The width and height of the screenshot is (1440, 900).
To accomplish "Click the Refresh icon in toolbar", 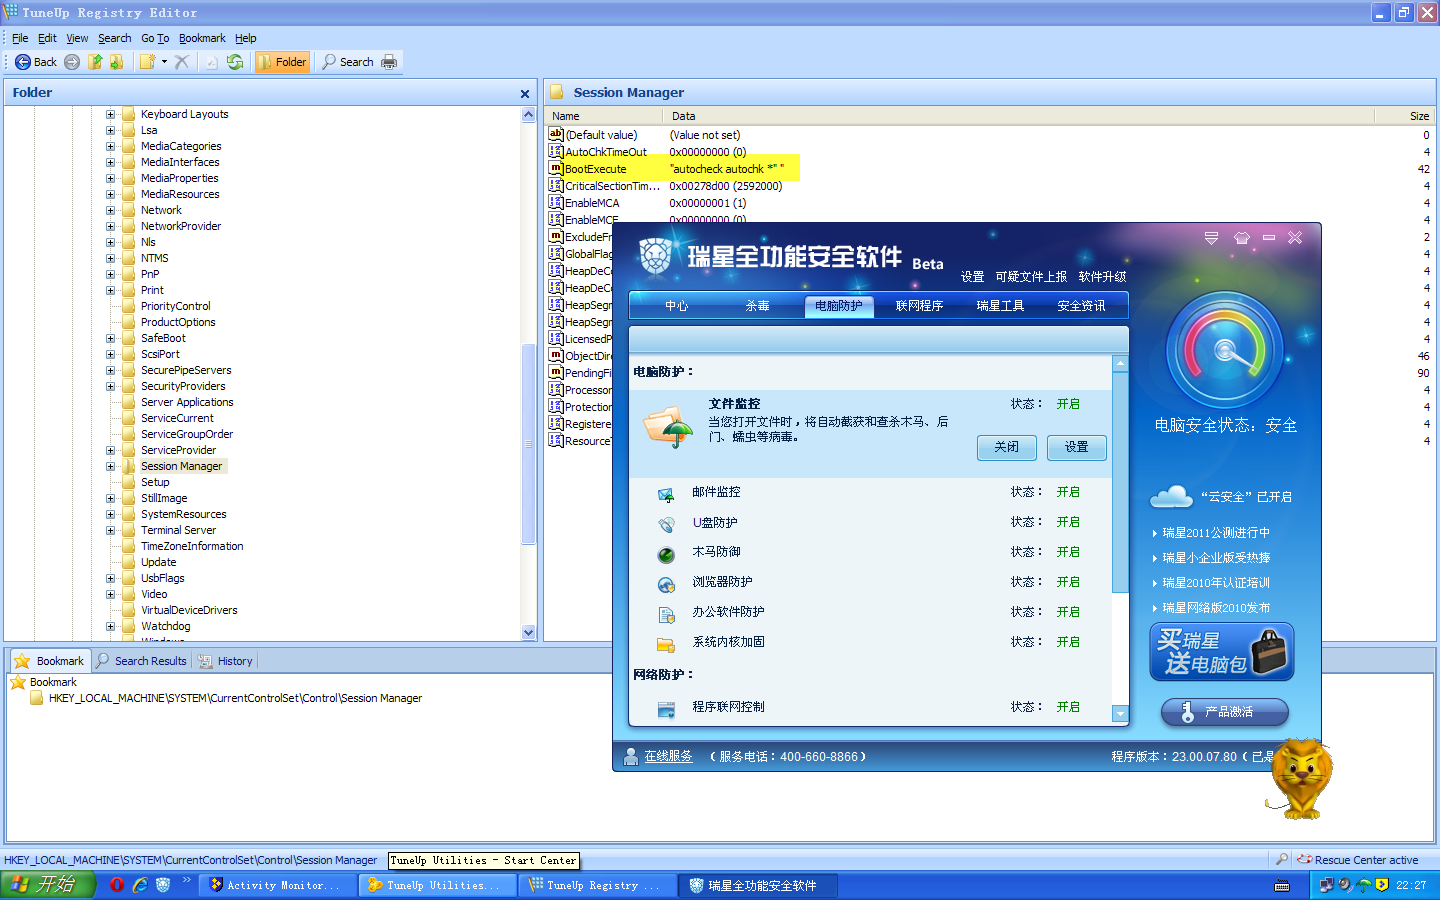I will pyautogui.click(x=235, y=62).
